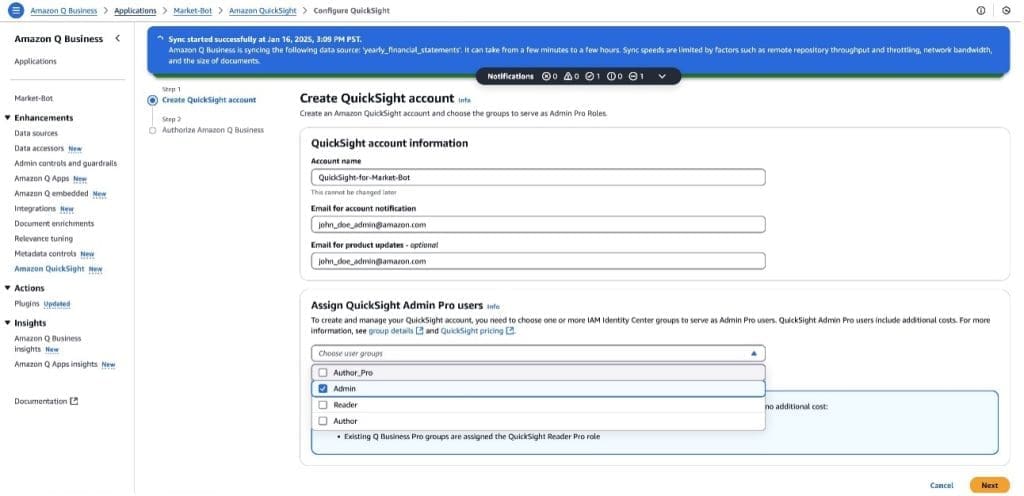Click the clock icon in top-right corner

1006,10
